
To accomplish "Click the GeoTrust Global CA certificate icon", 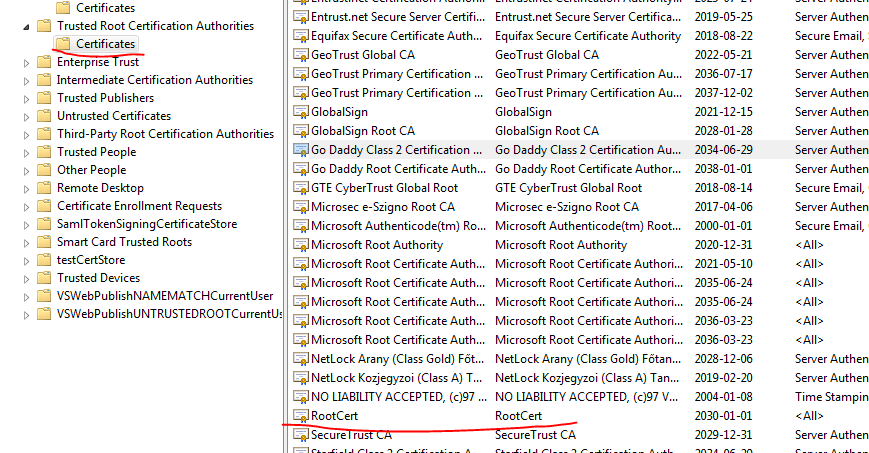I will pyautogui.click(x=300, y=55).
